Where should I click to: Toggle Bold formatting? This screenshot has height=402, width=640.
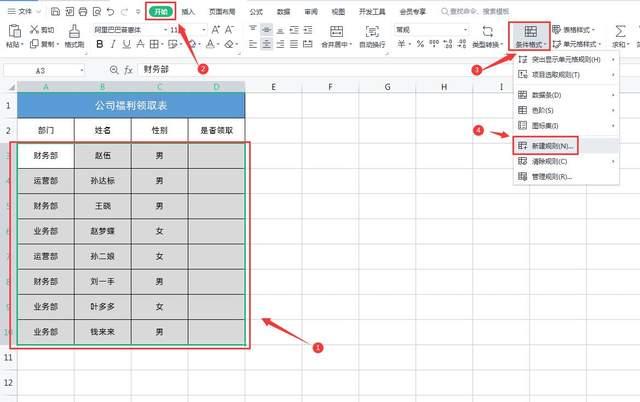(99, 44)
